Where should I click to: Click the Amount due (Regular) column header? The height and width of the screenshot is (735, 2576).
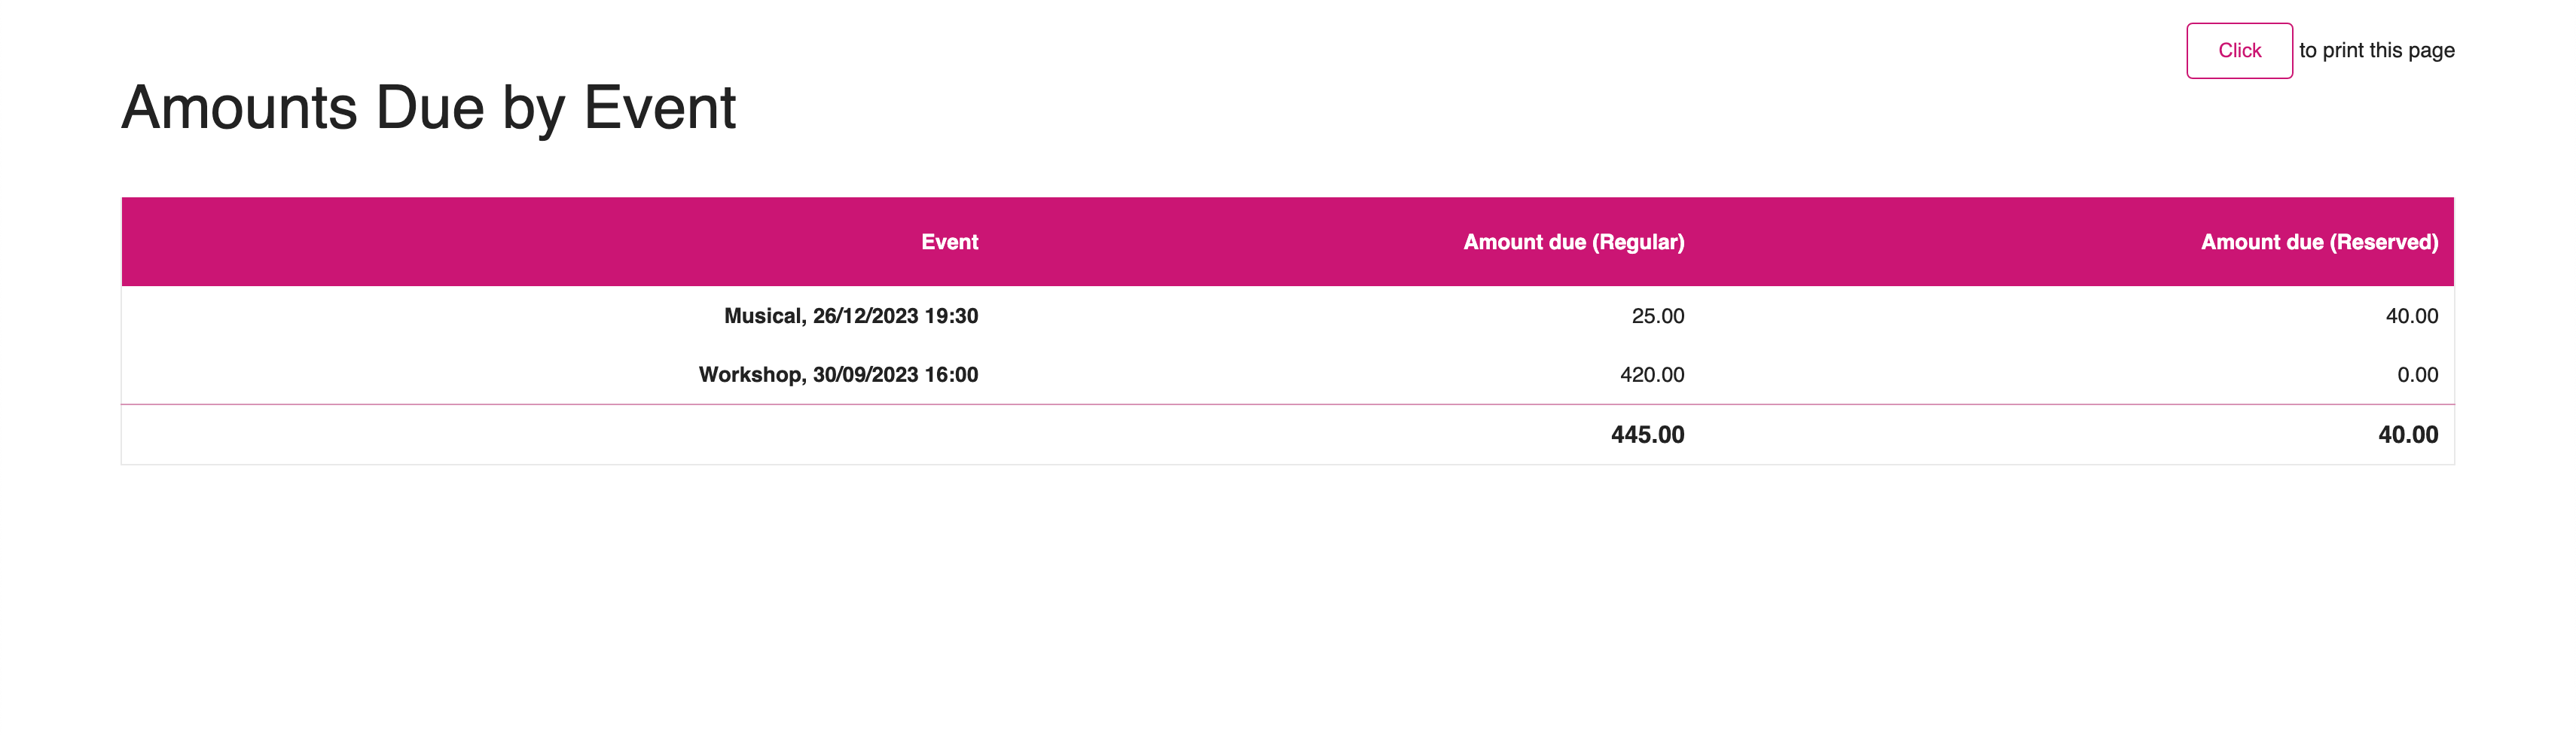pyautogui.click(x=1572, y=241)
